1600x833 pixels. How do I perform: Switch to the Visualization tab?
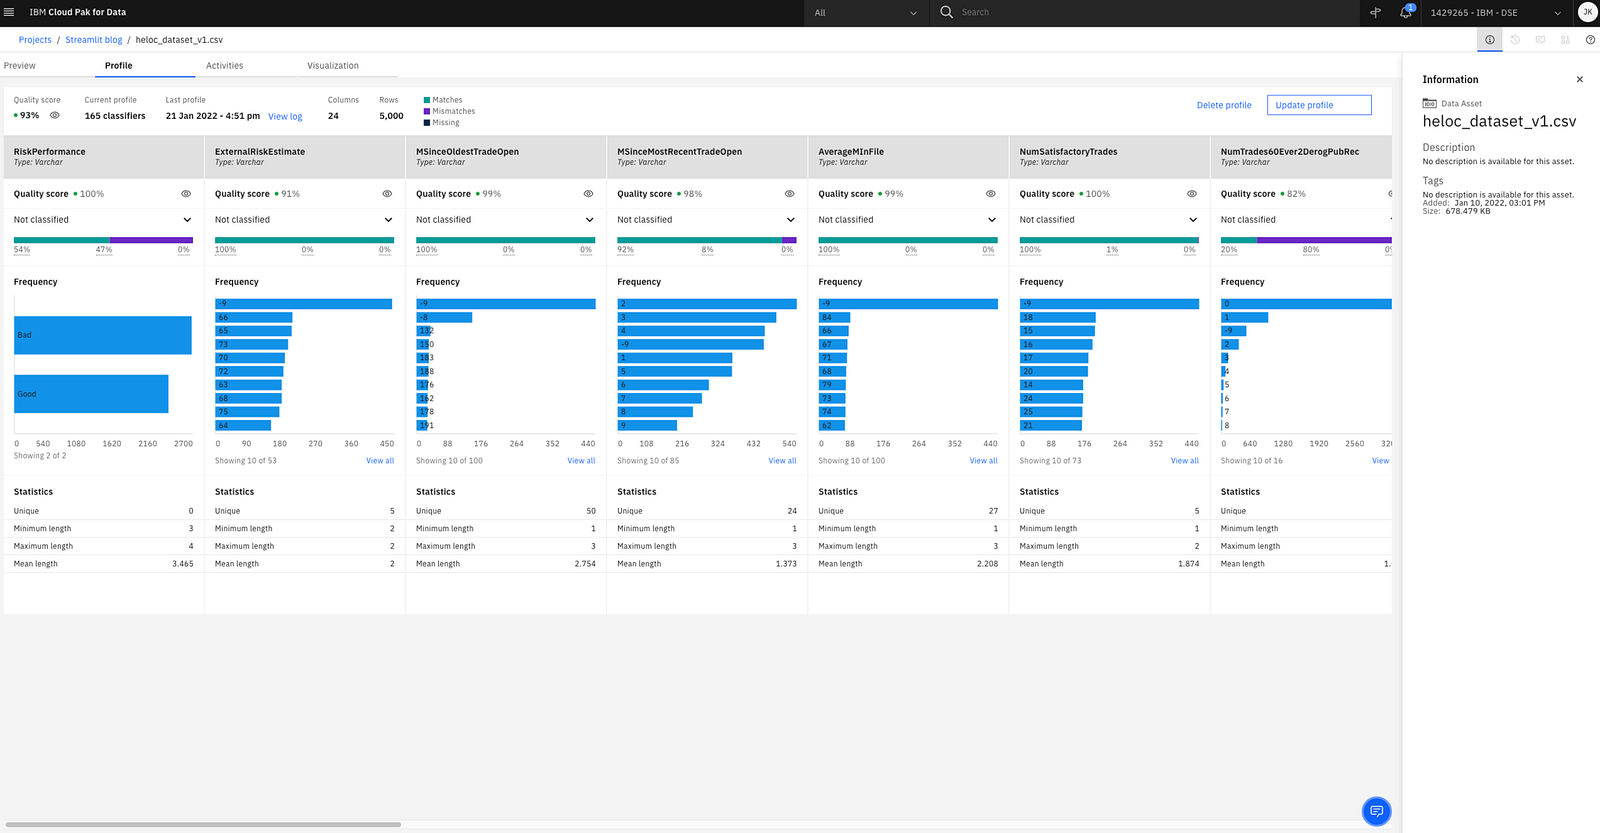tap(333, 66)
